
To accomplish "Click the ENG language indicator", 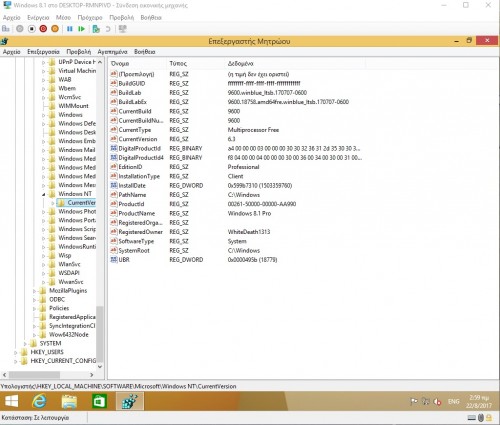I will [454, 401].
